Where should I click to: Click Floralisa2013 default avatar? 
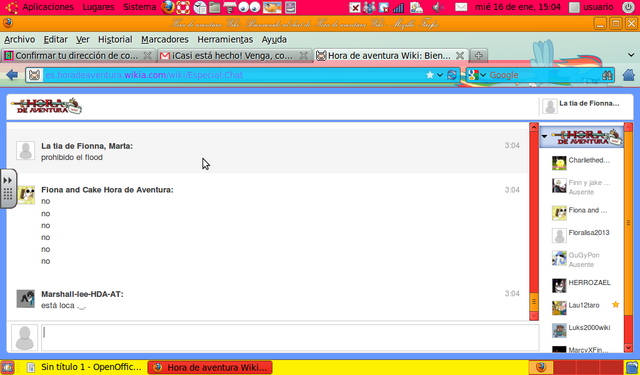(559, 235)
